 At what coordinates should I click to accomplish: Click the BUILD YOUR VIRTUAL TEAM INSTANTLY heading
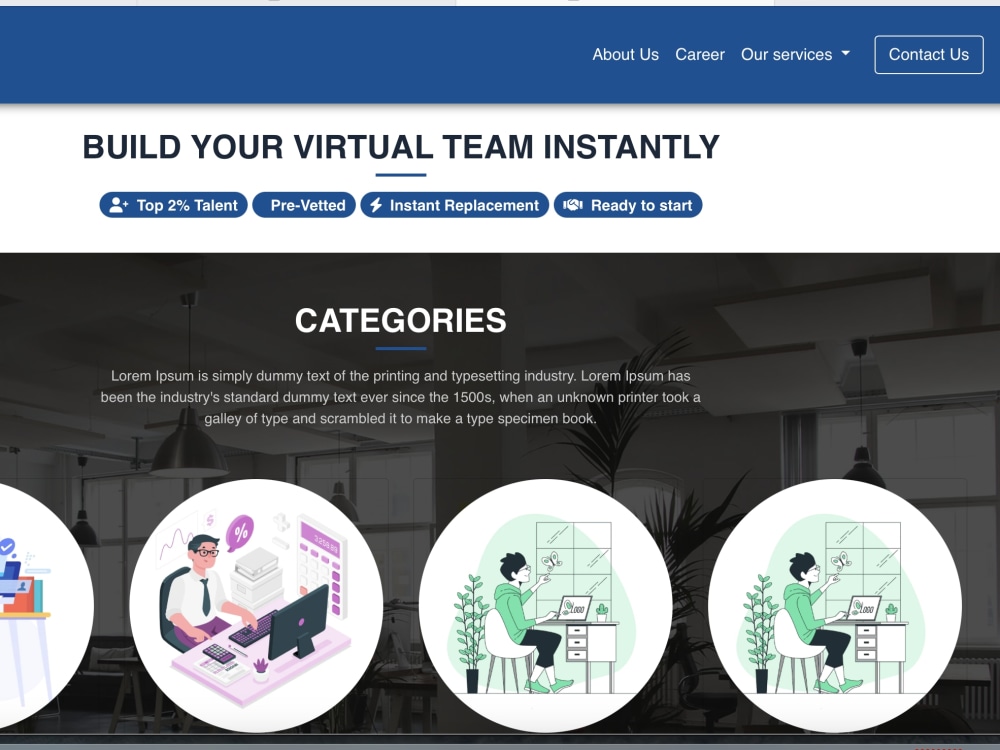(x=401, y=147)
